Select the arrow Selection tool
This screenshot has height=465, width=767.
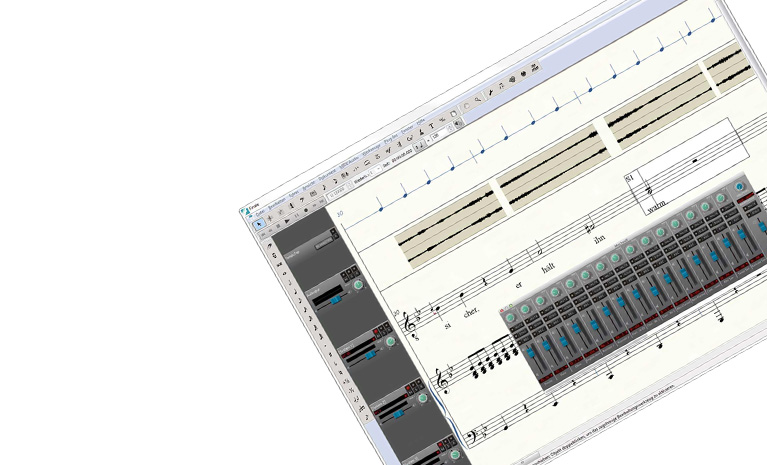[259, 224]
